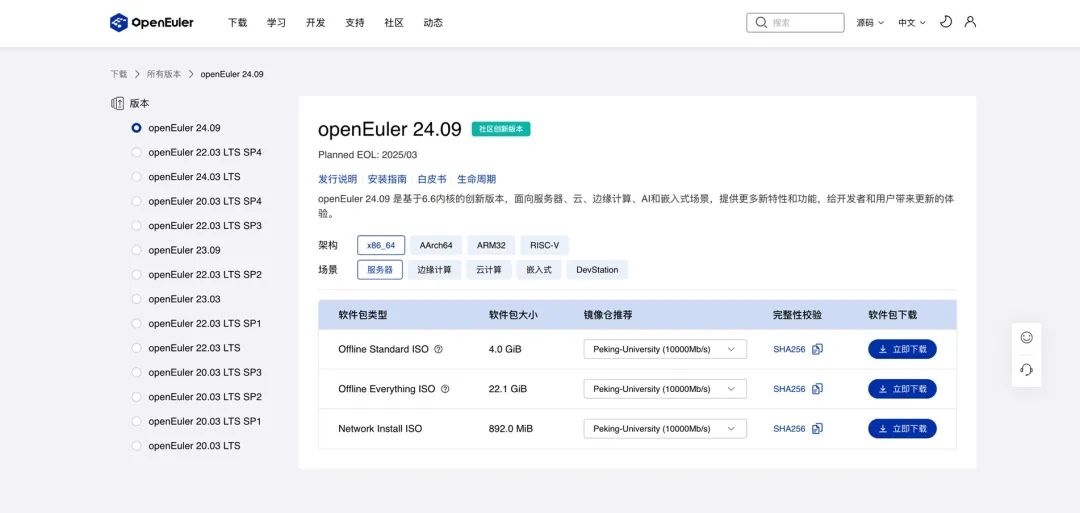Open mirror dropdown for Network Install ISO
The image size is (1080, 513).
tap(665, 429)
